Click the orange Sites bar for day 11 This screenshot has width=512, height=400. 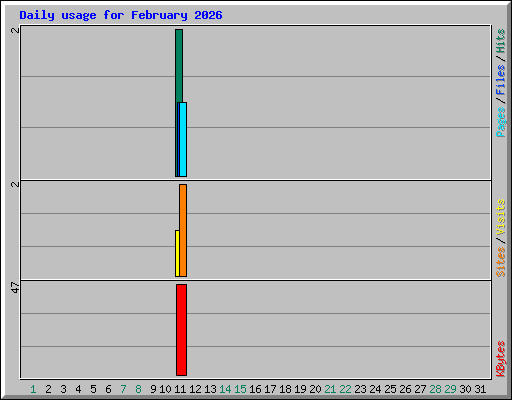[x=183, y=230]
